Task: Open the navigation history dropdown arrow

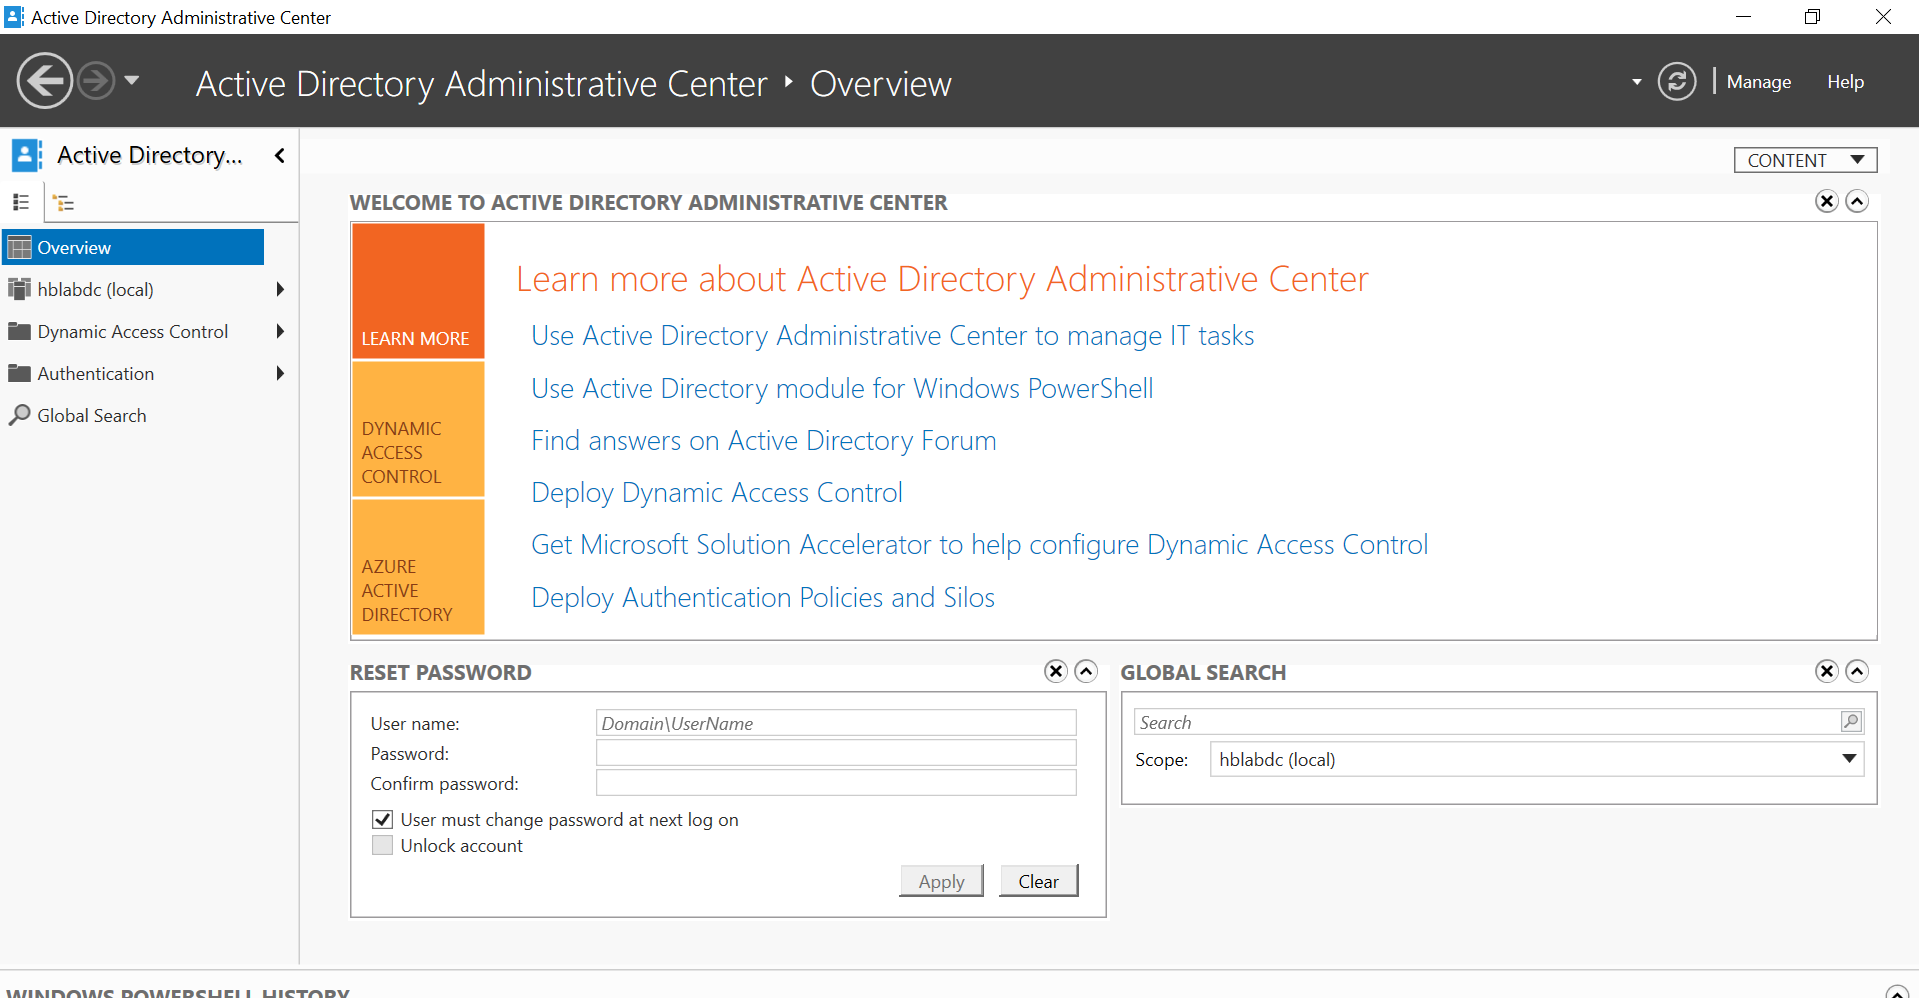Action: tap(132, 80)
